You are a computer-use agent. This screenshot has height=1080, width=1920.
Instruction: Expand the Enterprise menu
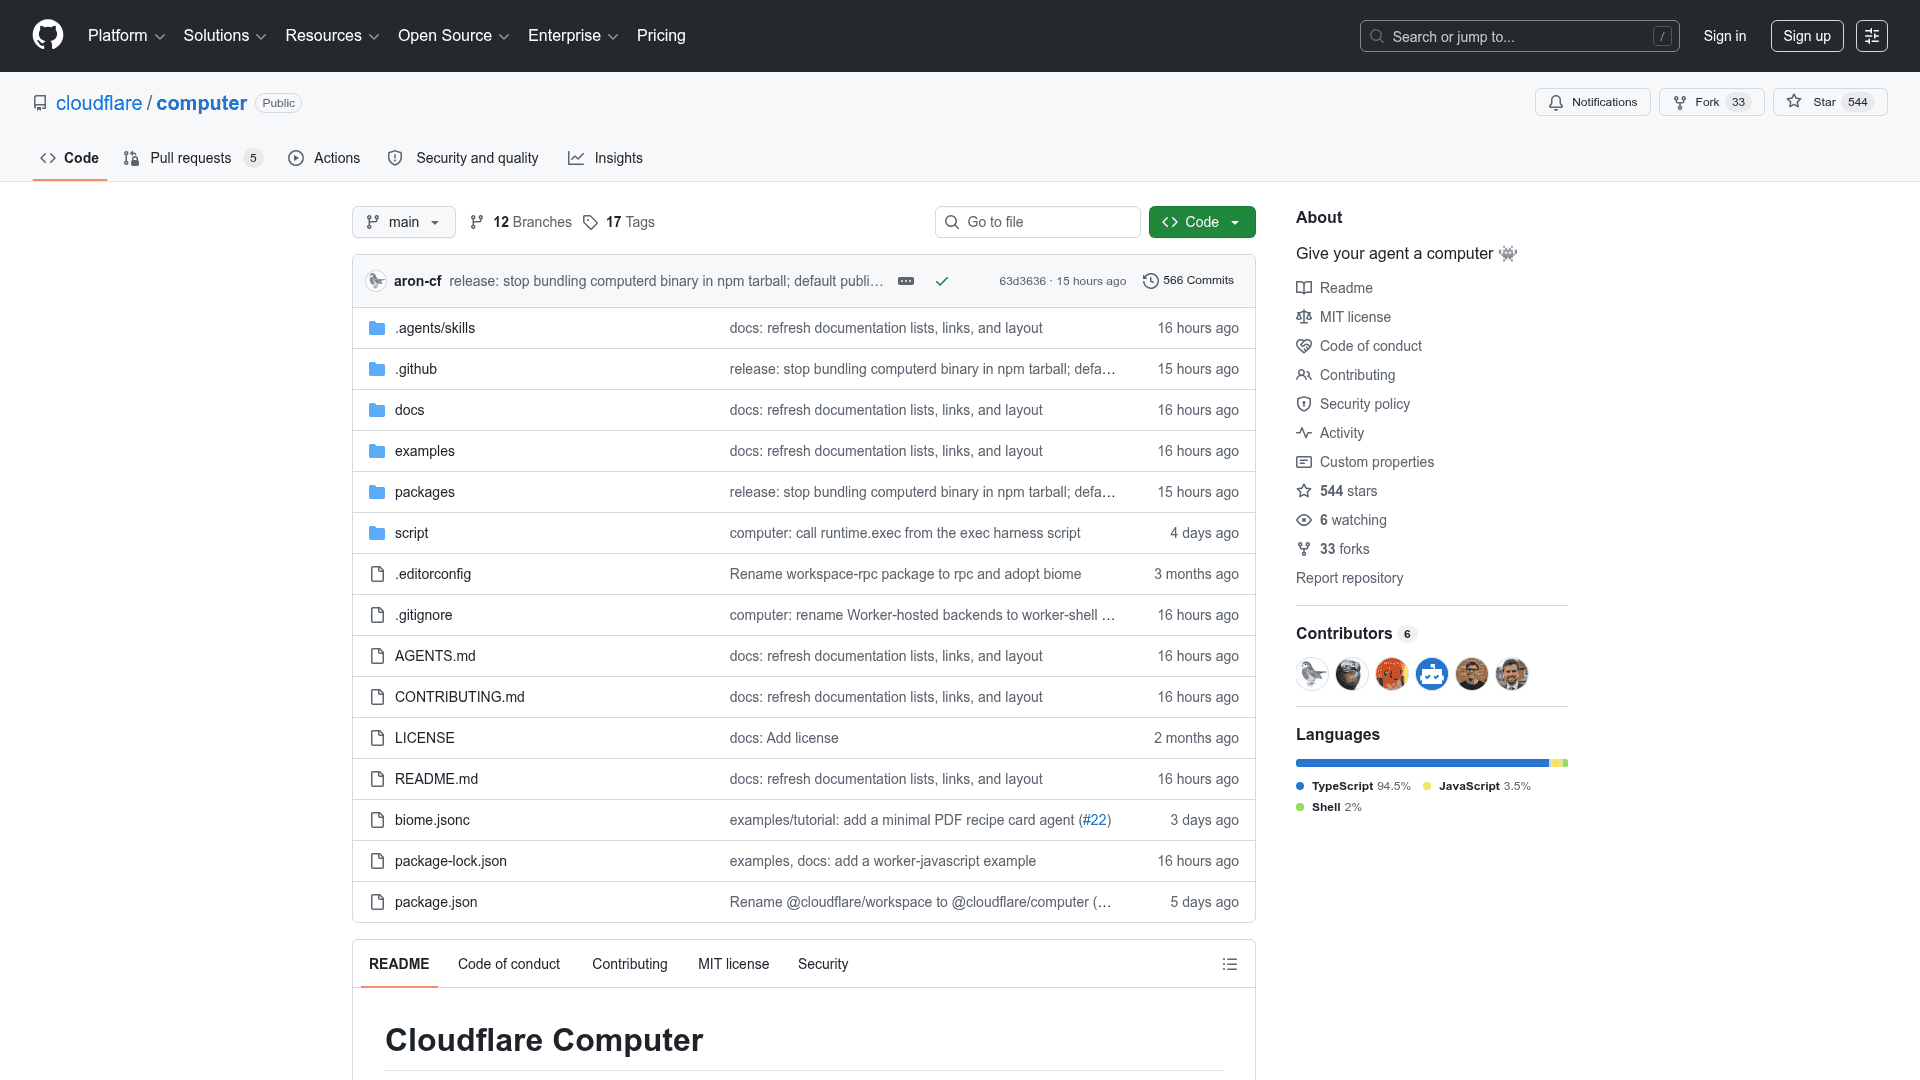573,36
